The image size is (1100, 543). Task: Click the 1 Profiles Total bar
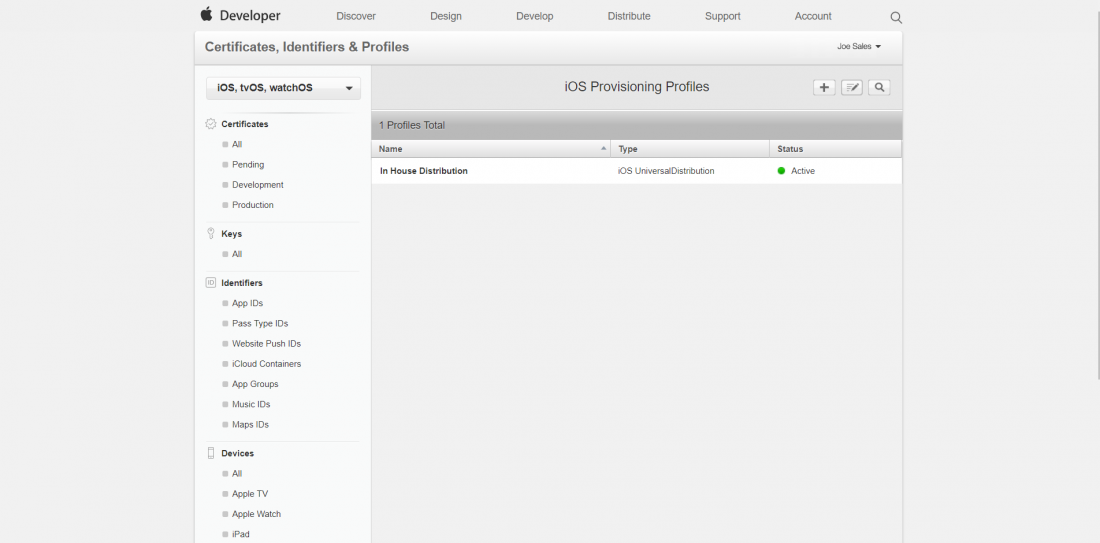coord(636,126)
